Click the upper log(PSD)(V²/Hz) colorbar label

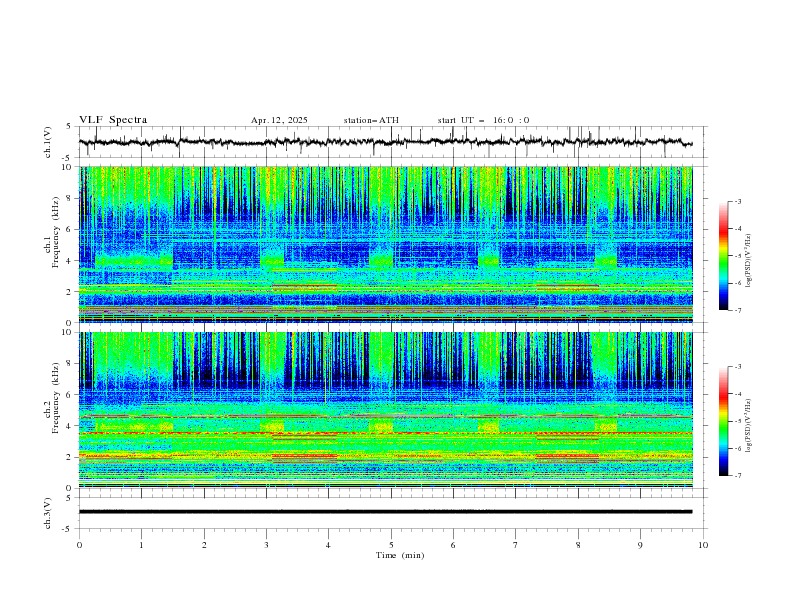pyautogui.click(x=749, y=261)
